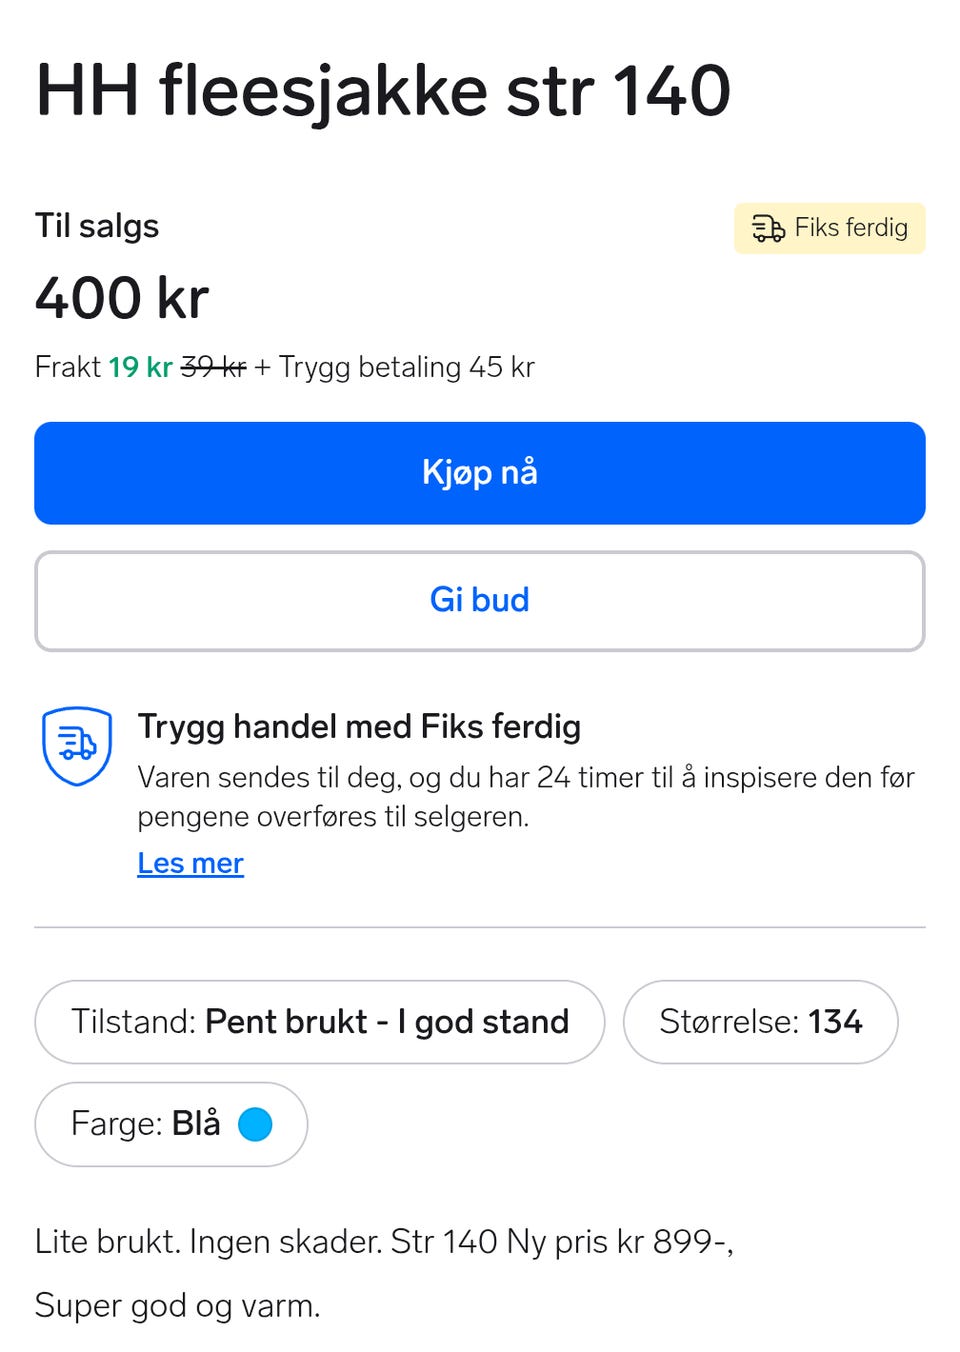Click the Trygg betaling 45 kr text

(407, 367)
